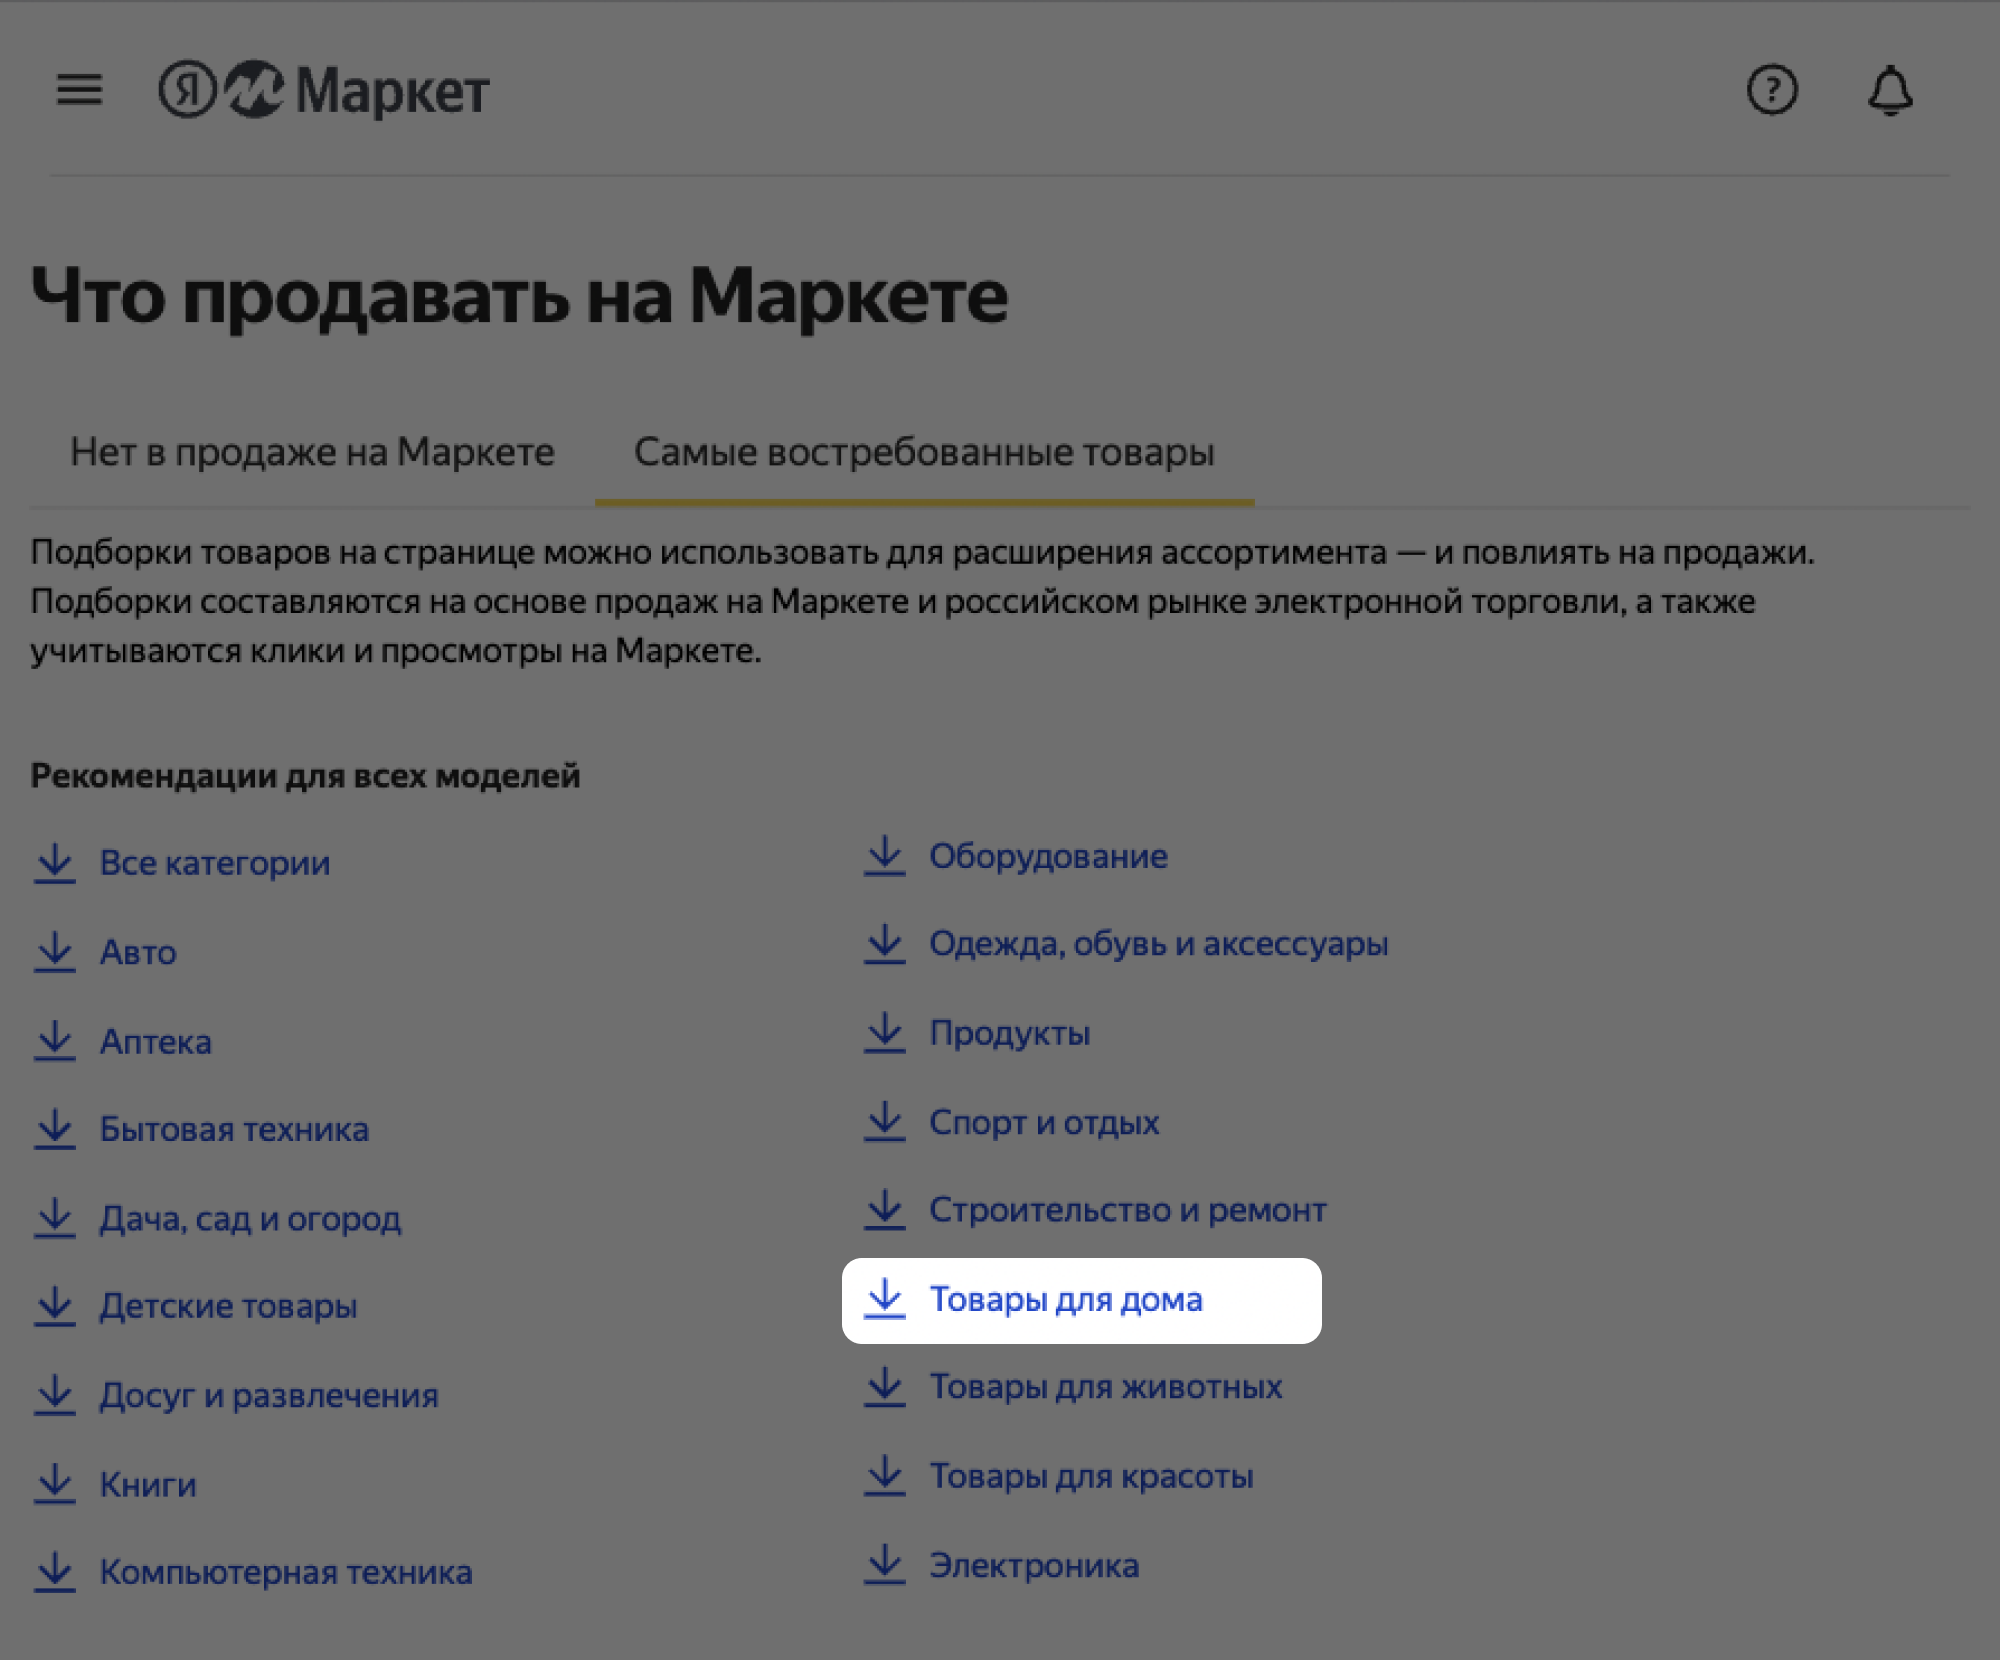Click the Yandex Market logo
This screenshot has width=2000, height=1660.
tap(324, 90)
